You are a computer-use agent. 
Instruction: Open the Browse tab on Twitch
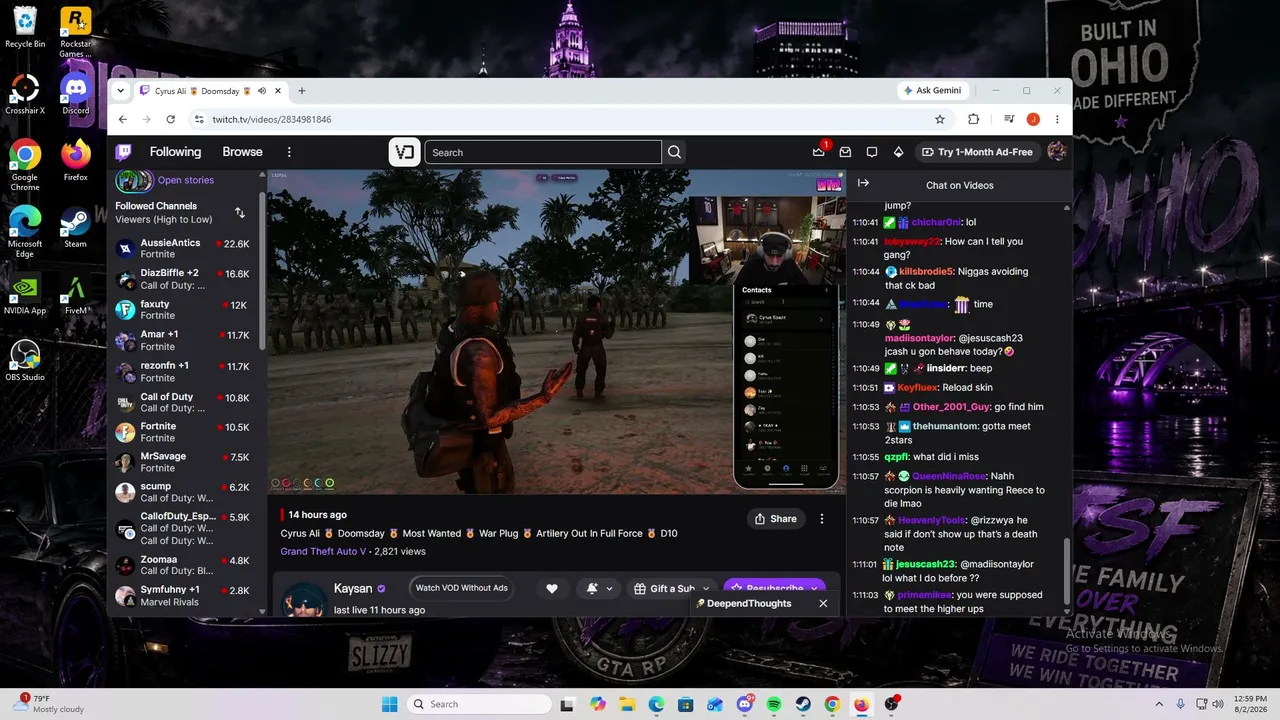click(242, 152)
